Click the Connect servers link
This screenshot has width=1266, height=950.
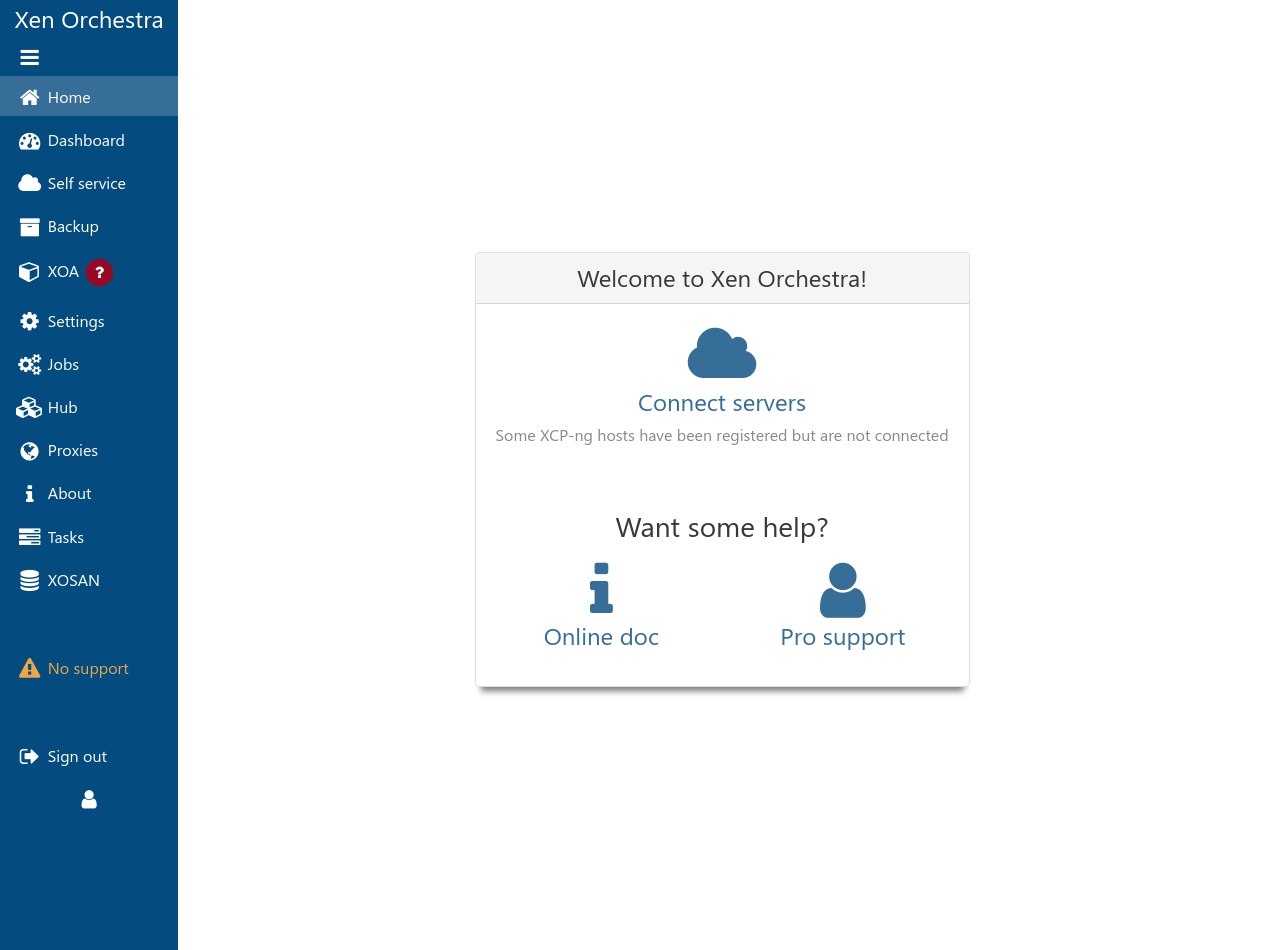pyautogui.click(x=721, y=403)
